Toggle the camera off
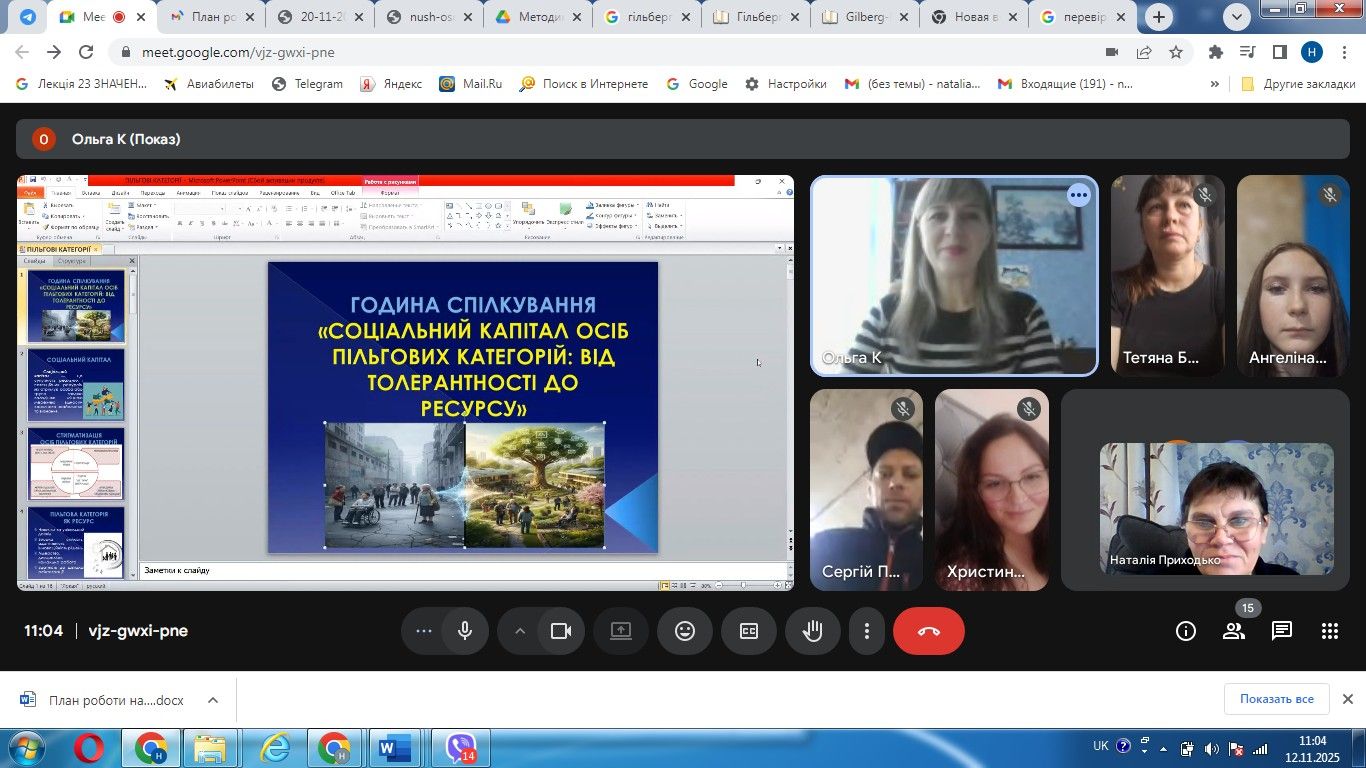 (560, 631)
